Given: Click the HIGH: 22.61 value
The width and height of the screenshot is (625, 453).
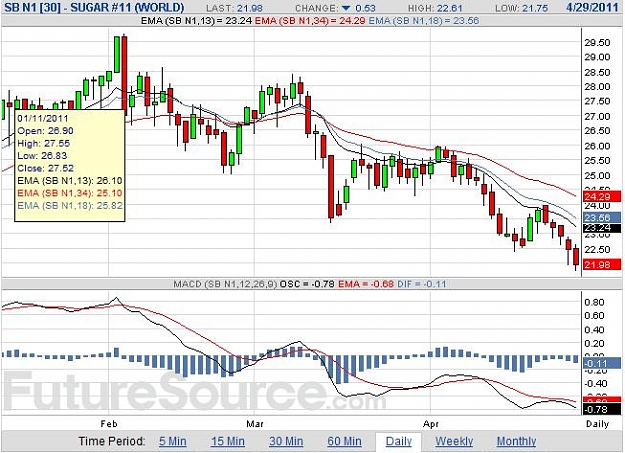Looking at the screenshot, I should tap(434, 8).
